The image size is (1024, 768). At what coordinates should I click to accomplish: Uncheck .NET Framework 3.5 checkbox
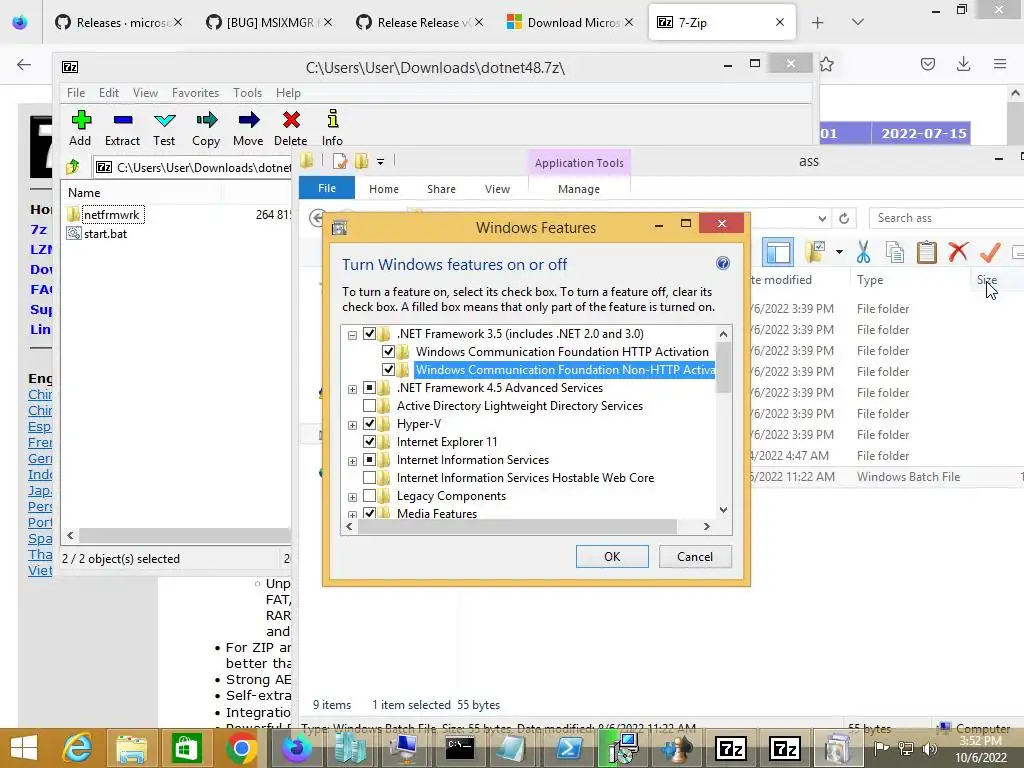pyautogui.click(x=370, y=334)
